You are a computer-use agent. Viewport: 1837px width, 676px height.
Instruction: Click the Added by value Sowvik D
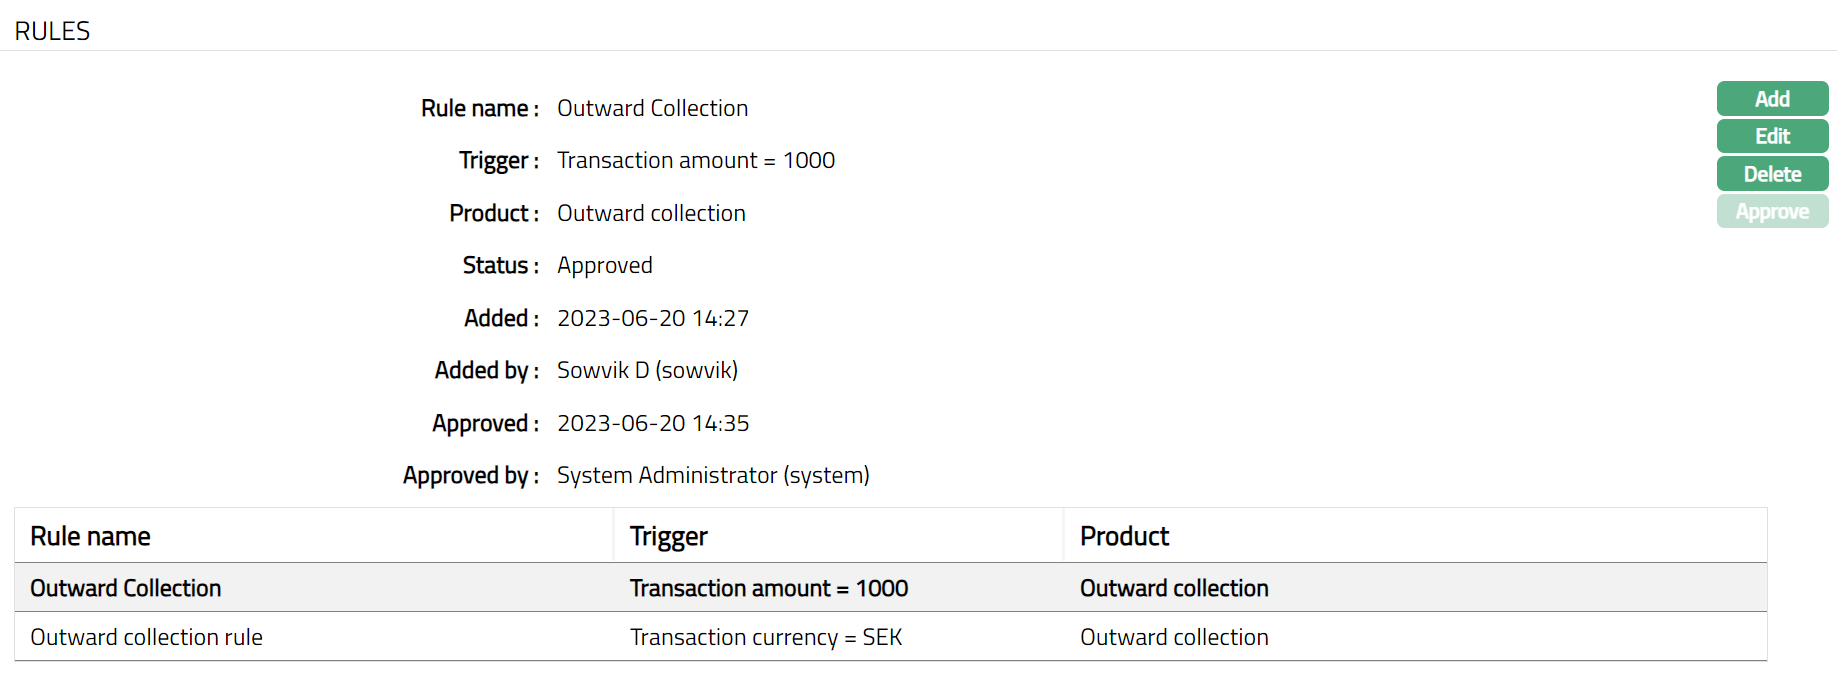click(x=647, y=370)
